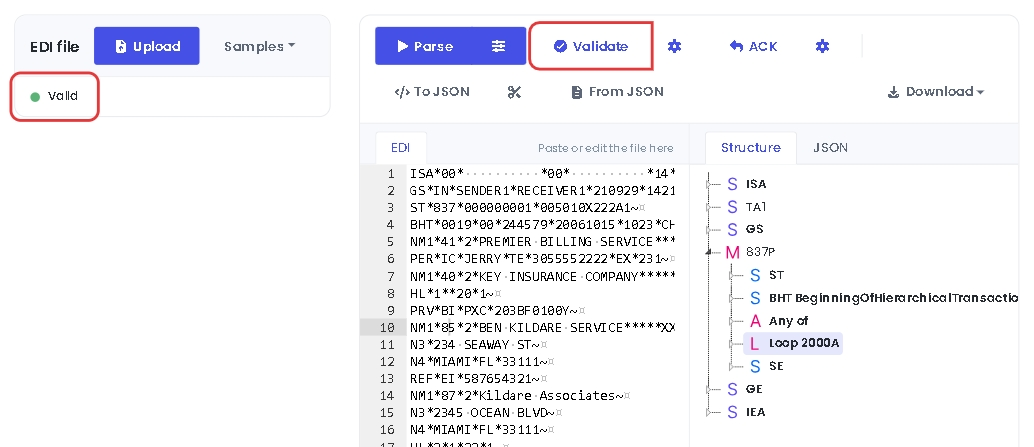
Task: Click NM1*41*2*PREMIER BILLING SERVICE line
Action: pyautogui.click(x=543, y=242)
